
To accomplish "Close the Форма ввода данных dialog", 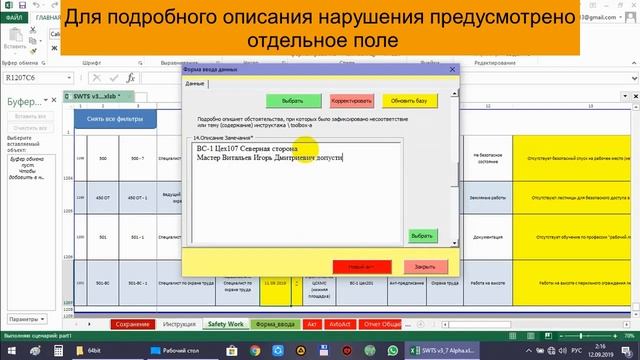I will coord(452,69).
